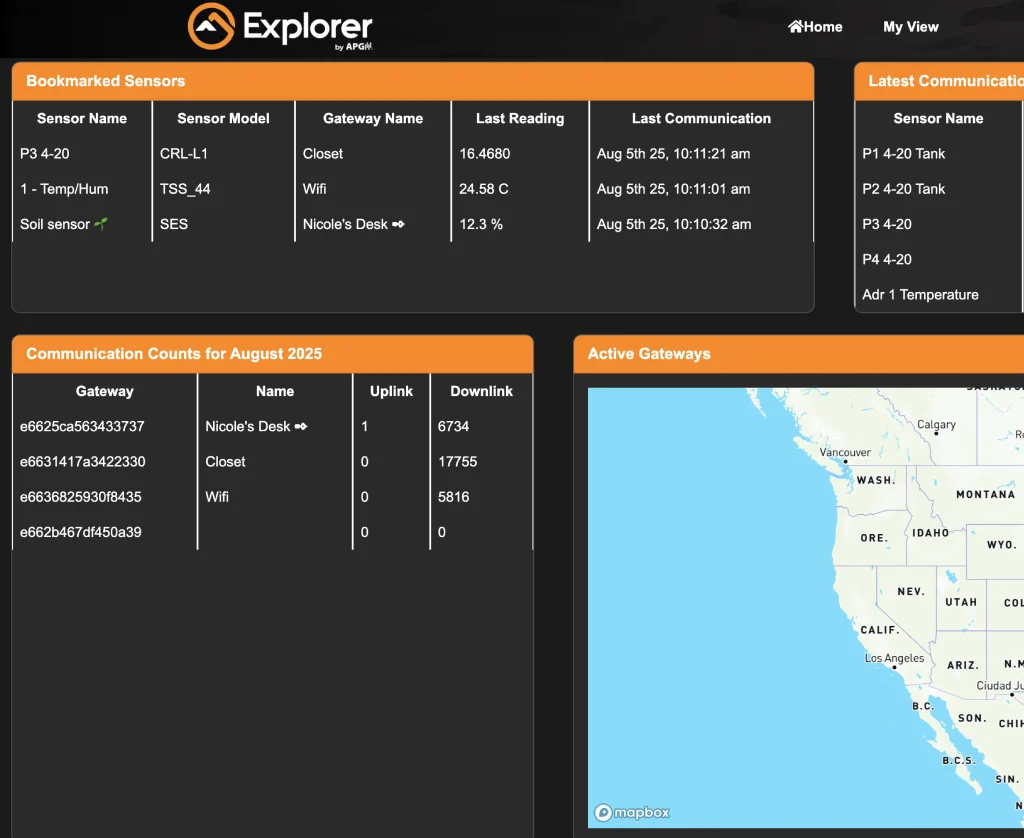This screenshot has height=838, width=1024.
Task: Click California on the Active Gateways map
Action: point(880,630)
